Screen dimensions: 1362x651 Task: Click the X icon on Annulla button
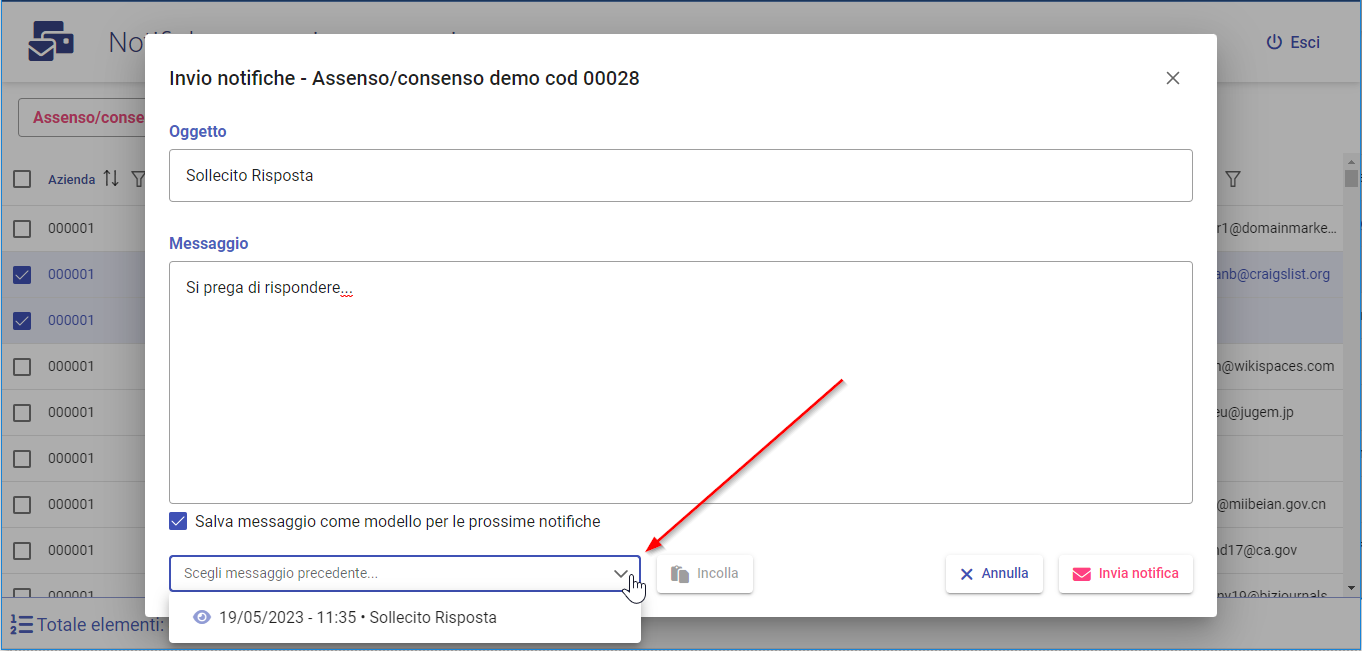pos(966,574)
